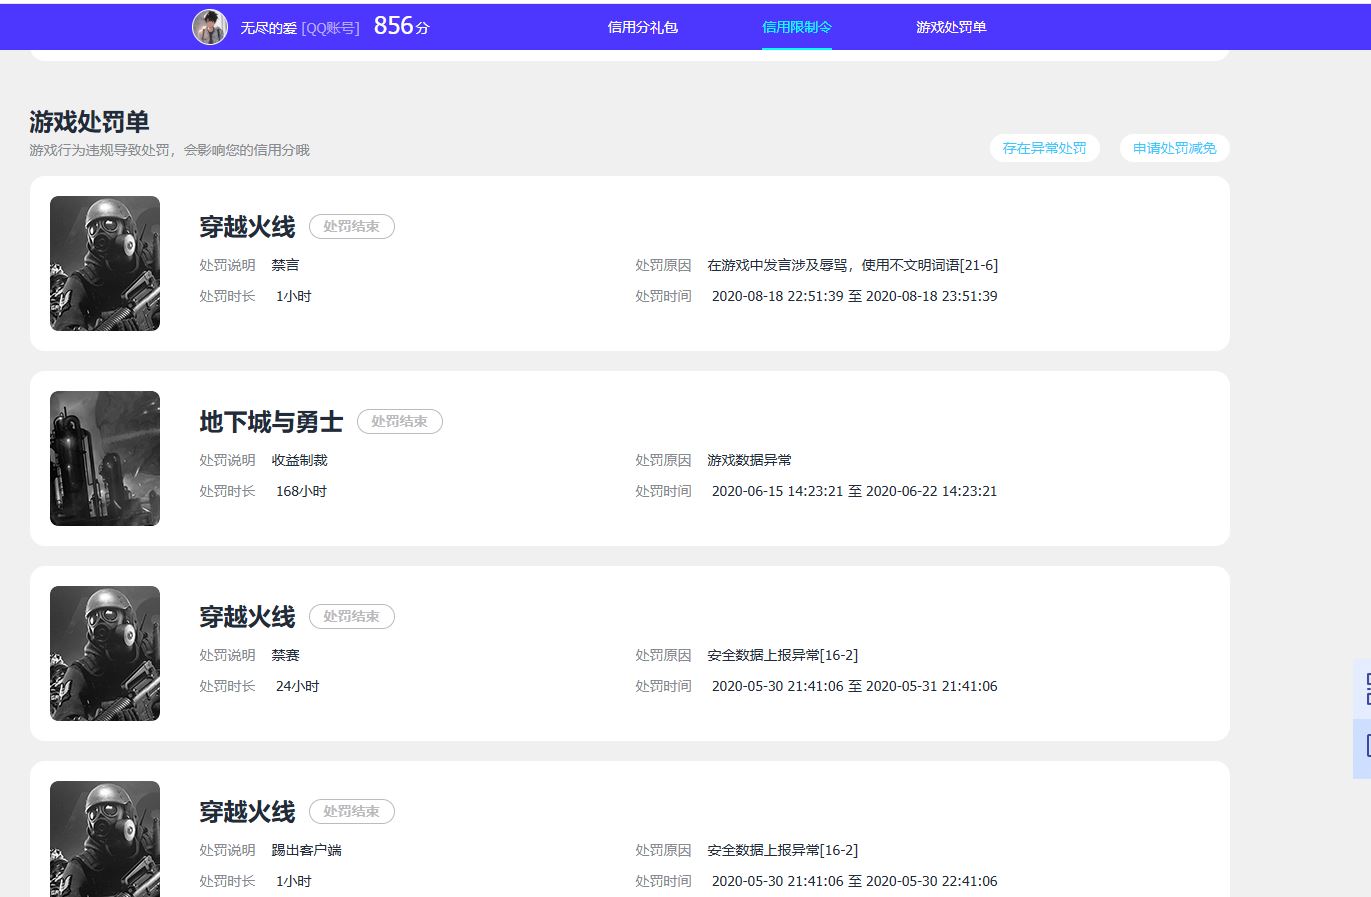Select the 1小时 duration in the 踢出客户端 card
The height and width of the screenshot is (897, 1371).
point(293,881)
